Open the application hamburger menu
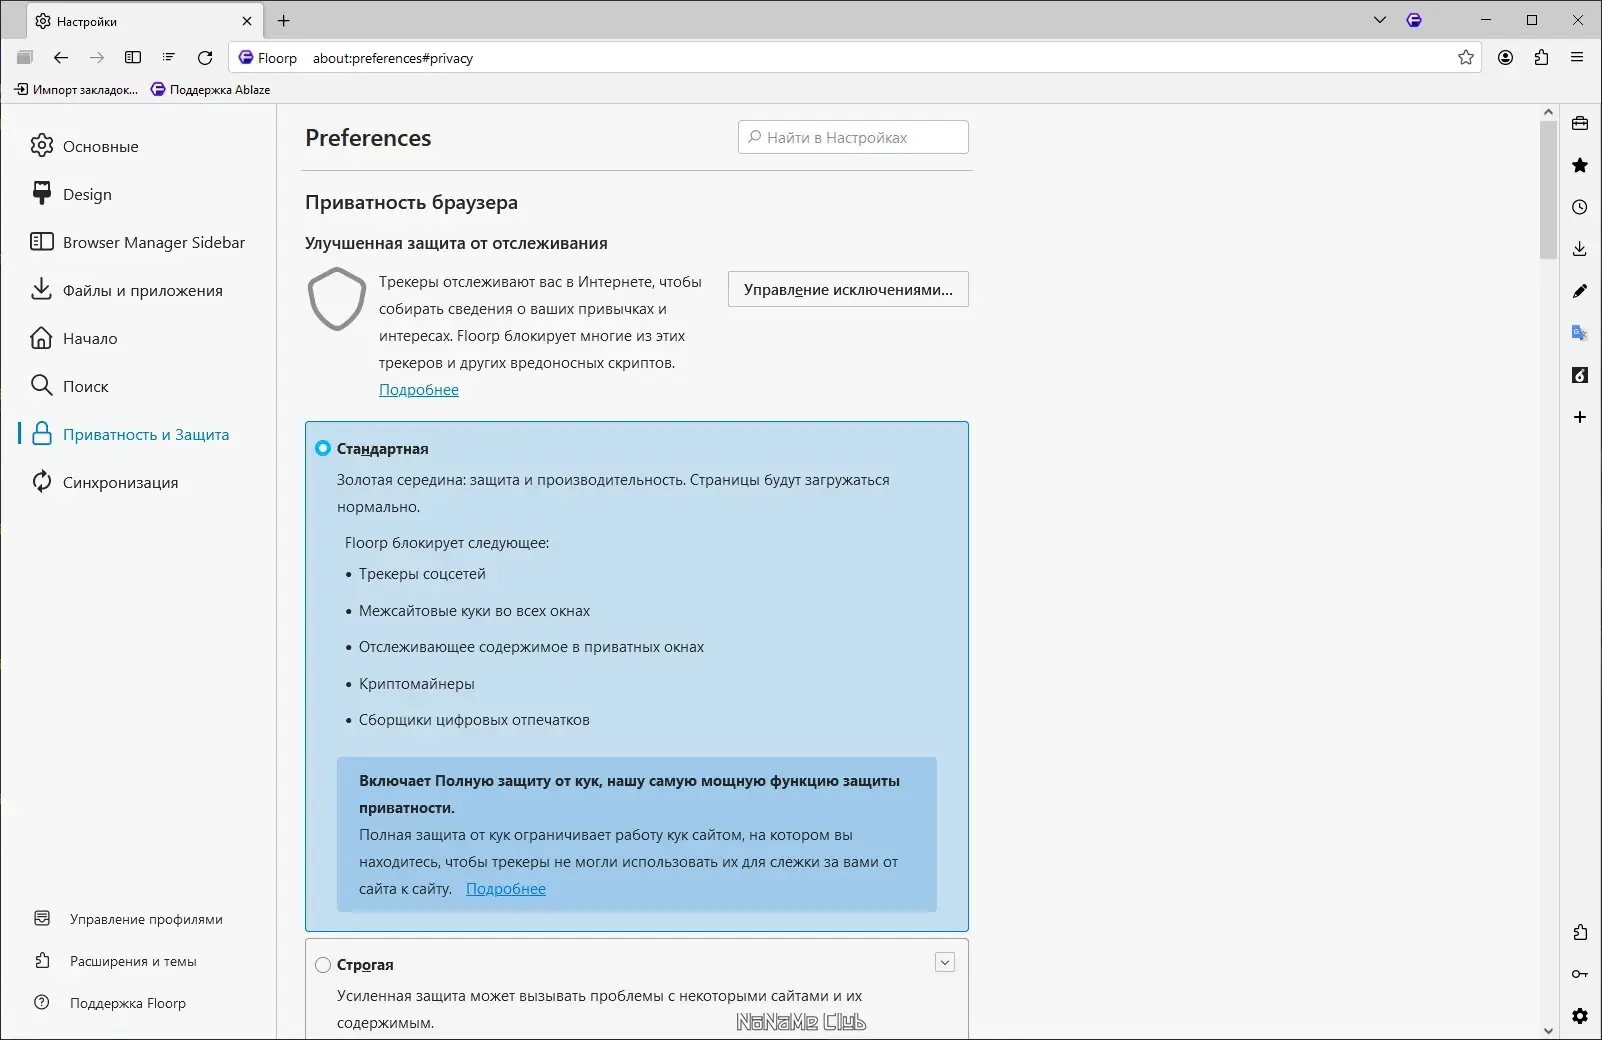The height and width of the screenshot is (1040, 1602). coord(1577,58)
